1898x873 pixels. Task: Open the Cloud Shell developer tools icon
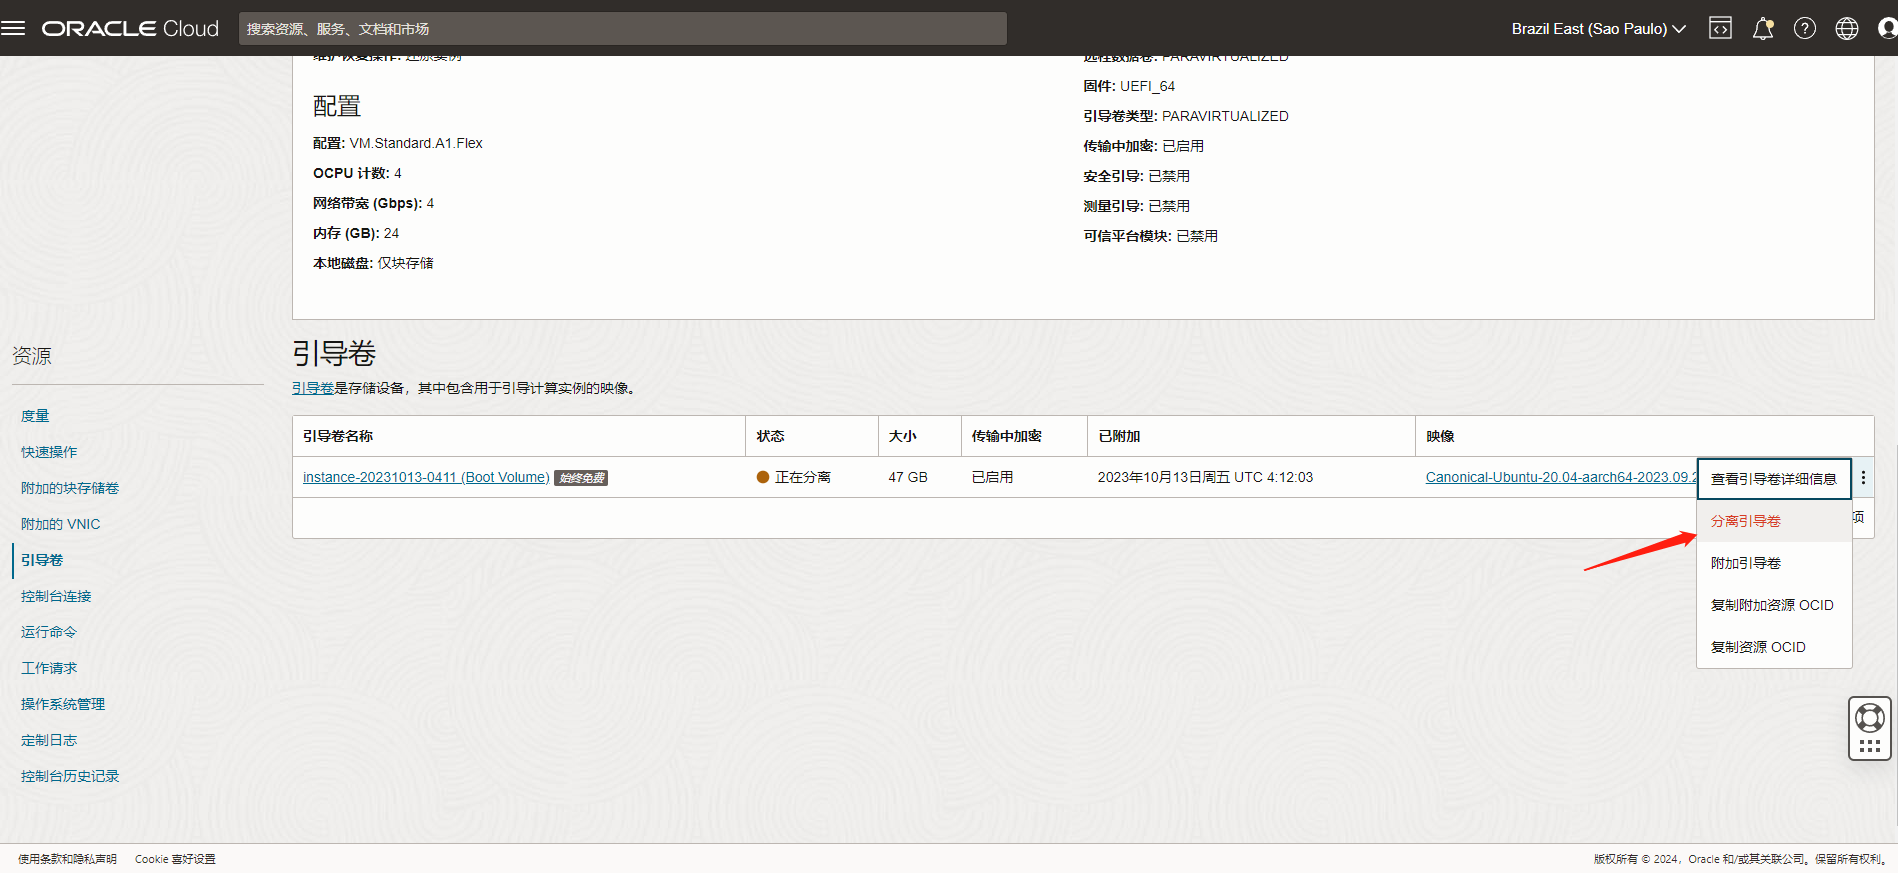click(x=1720, y=28)
